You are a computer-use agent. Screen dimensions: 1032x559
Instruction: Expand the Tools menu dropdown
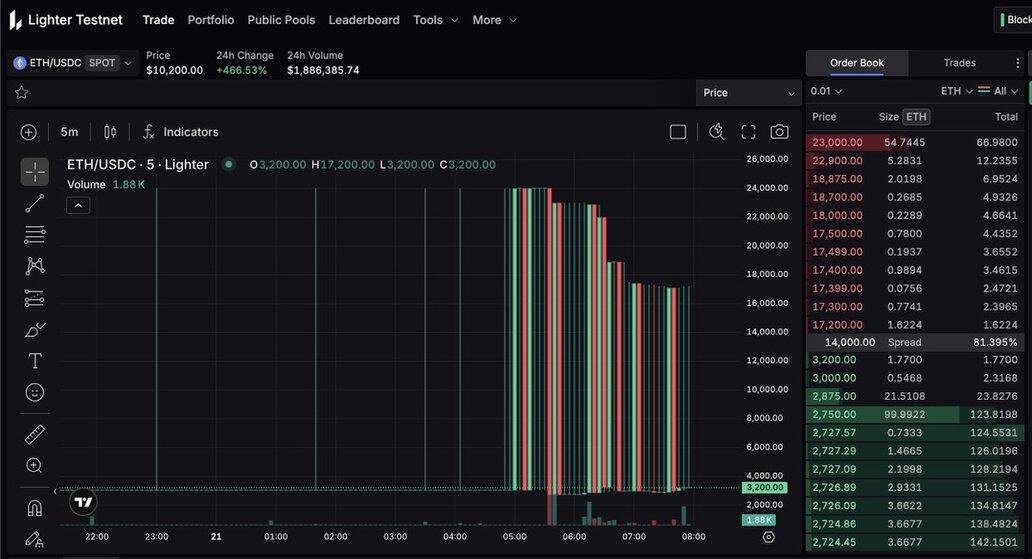(435, 20)
